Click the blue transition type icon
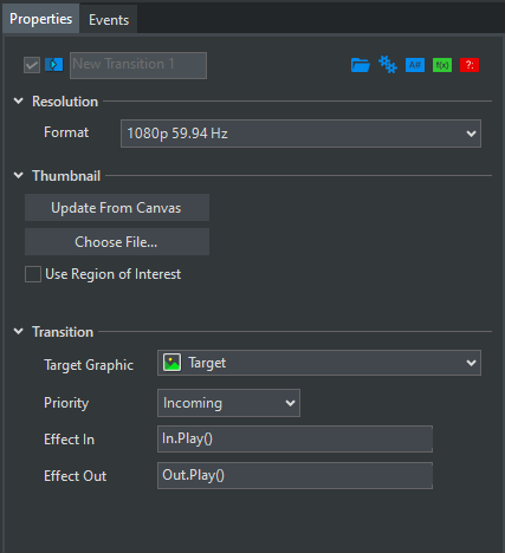The image size is (506, 554). coord(54,65)
